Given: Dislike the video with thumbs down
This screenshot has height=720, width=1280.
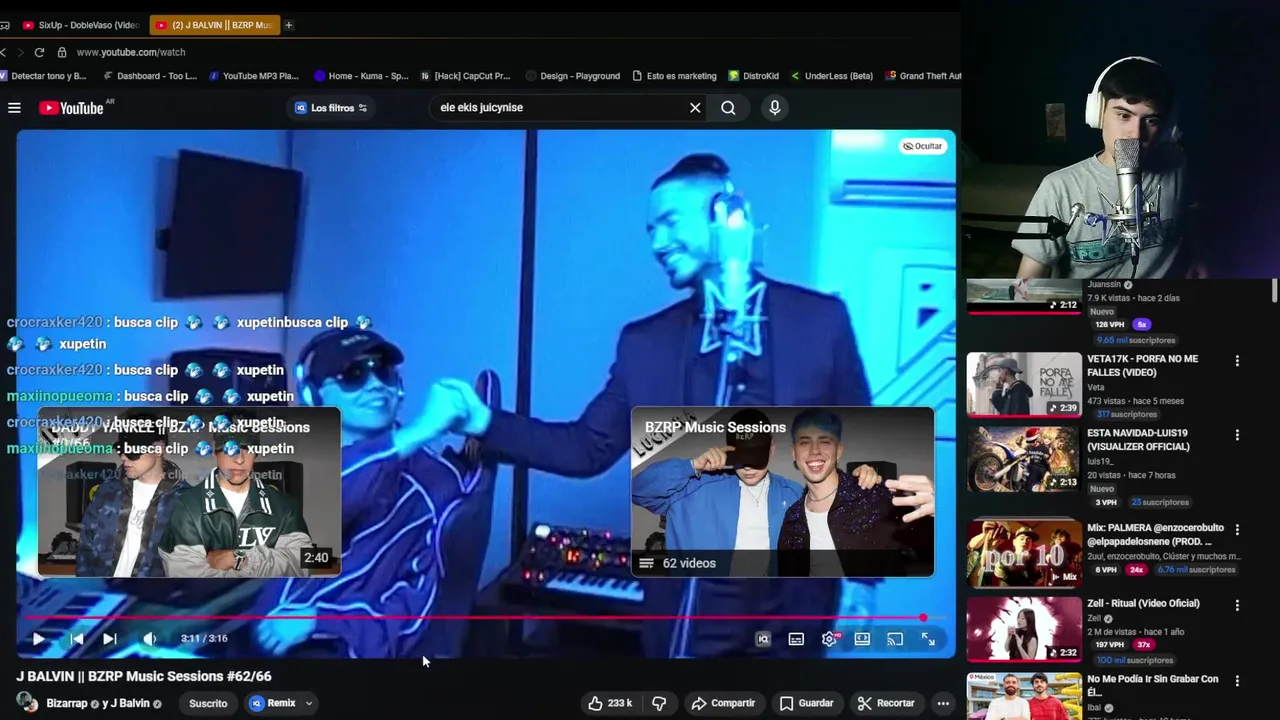Looking at the screenshot, I should click(659, 703).
